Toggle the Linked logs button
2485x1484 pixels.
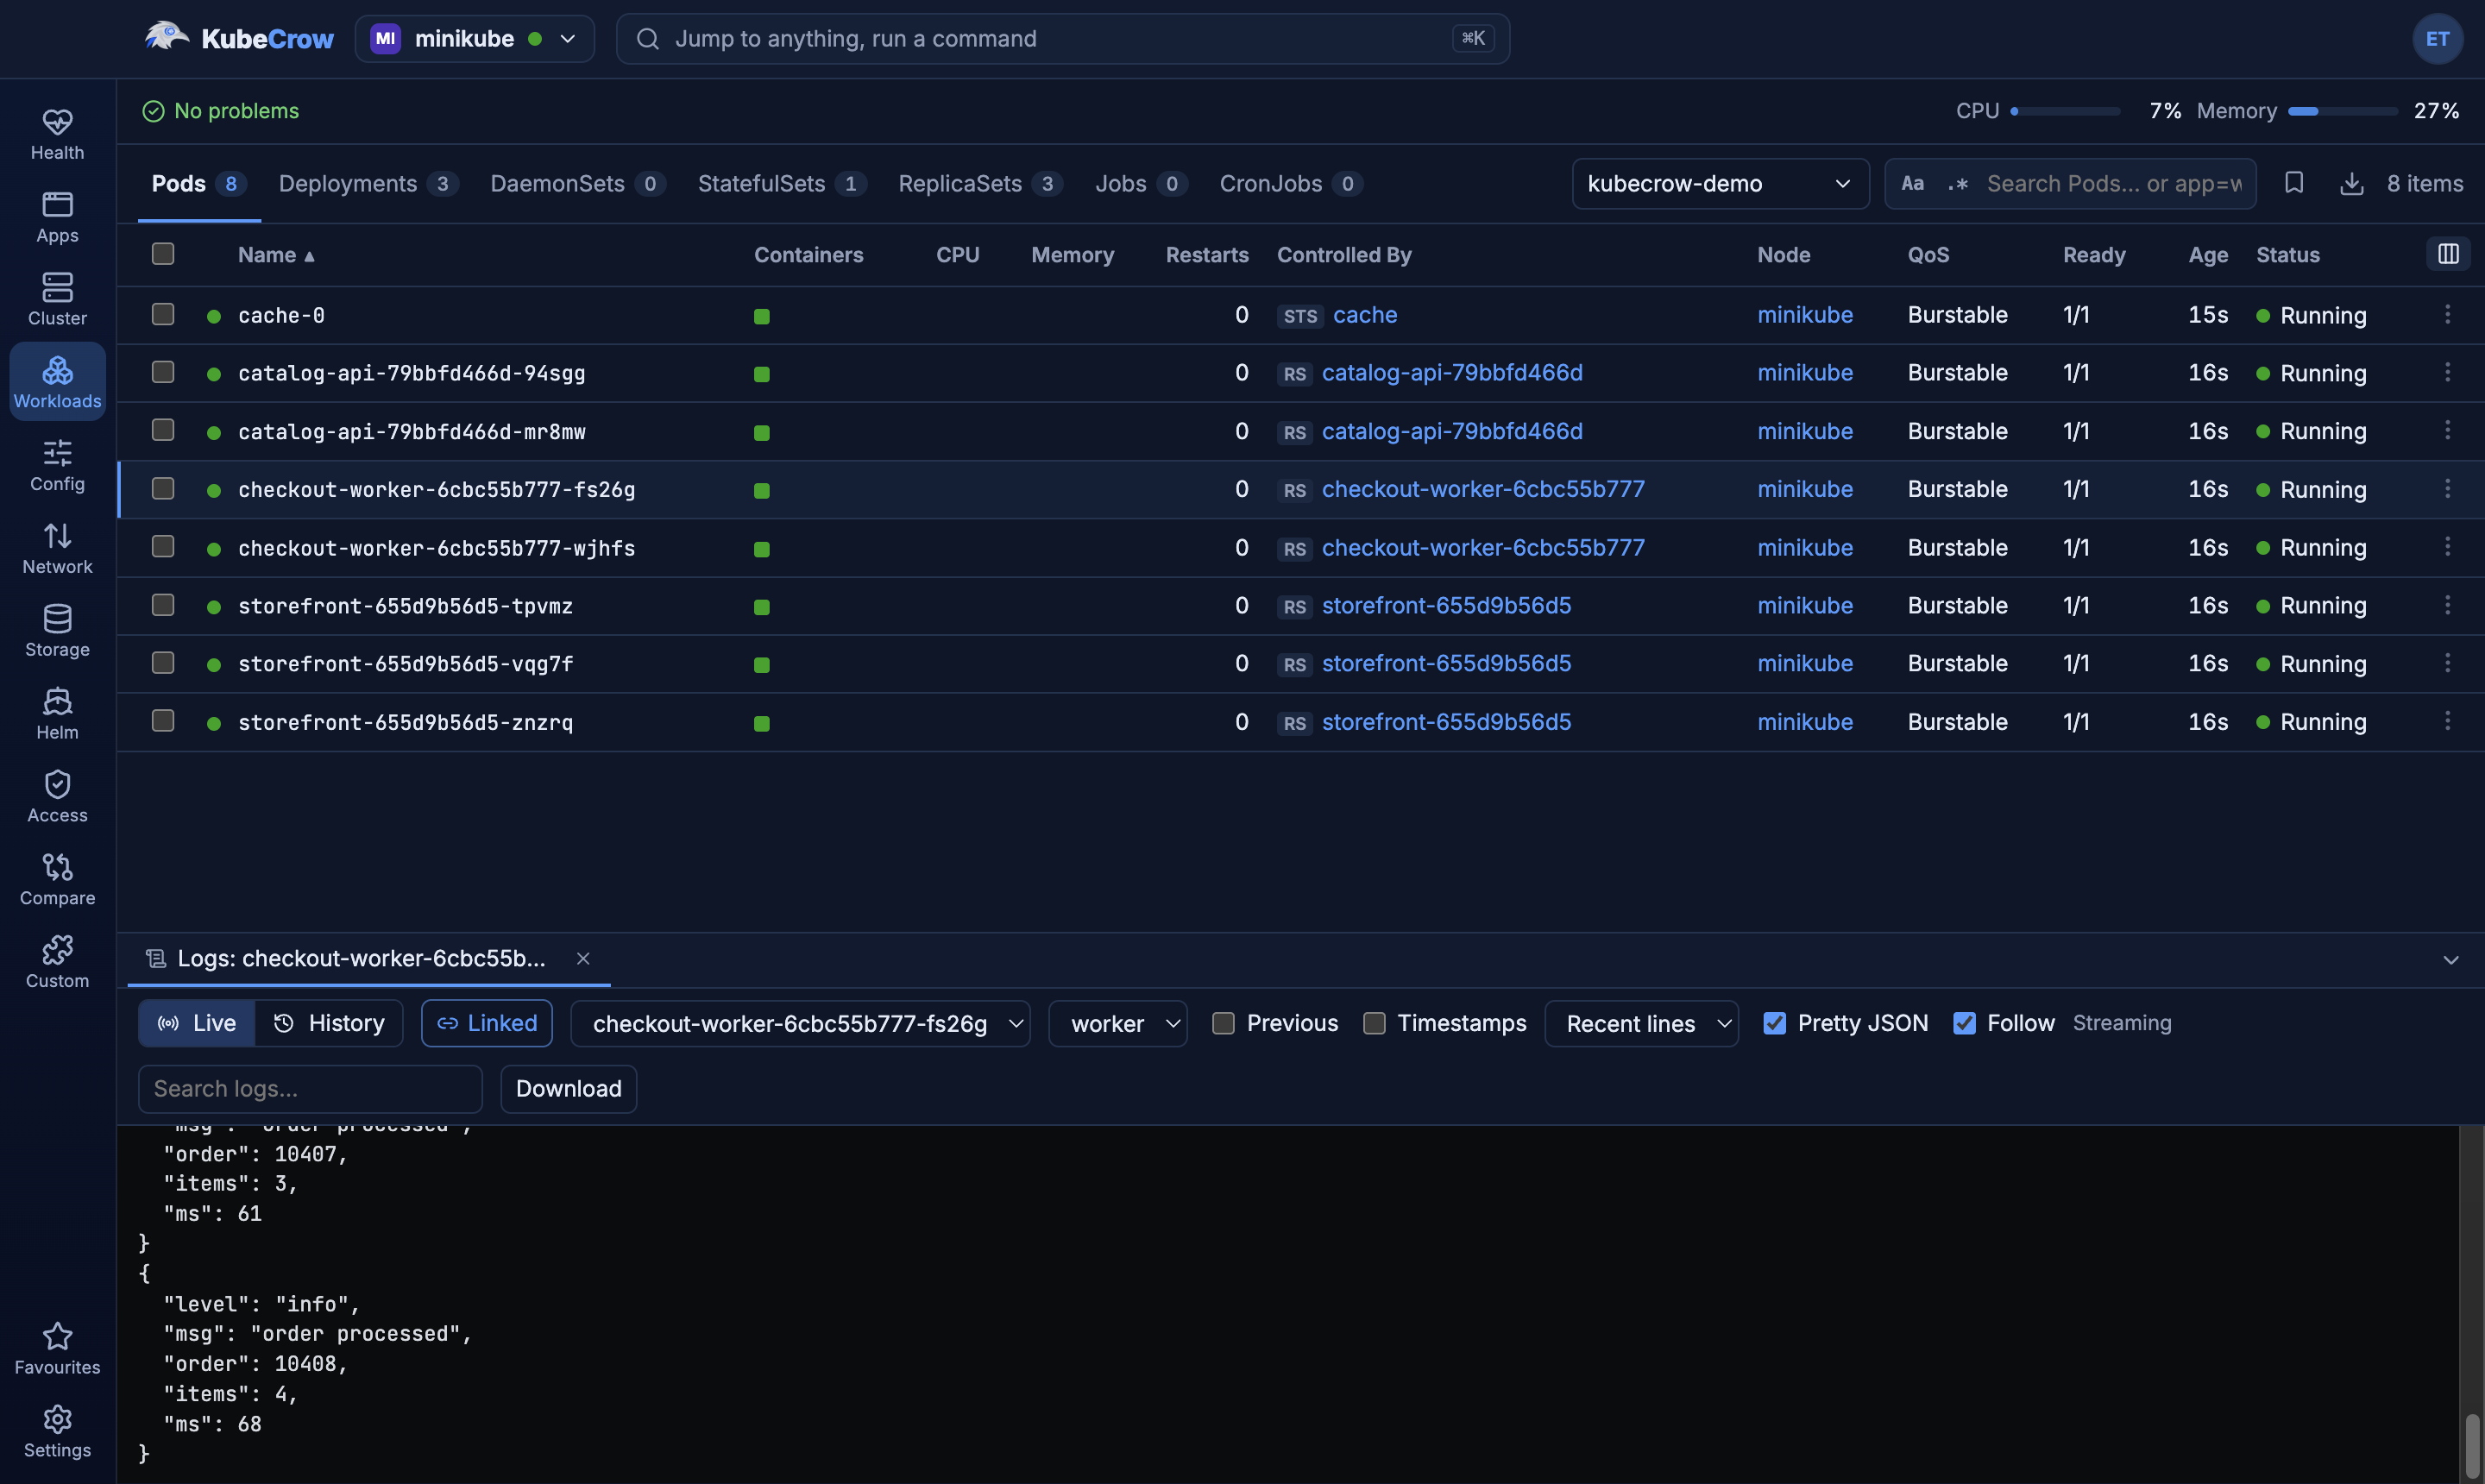tap(487, 1023)
